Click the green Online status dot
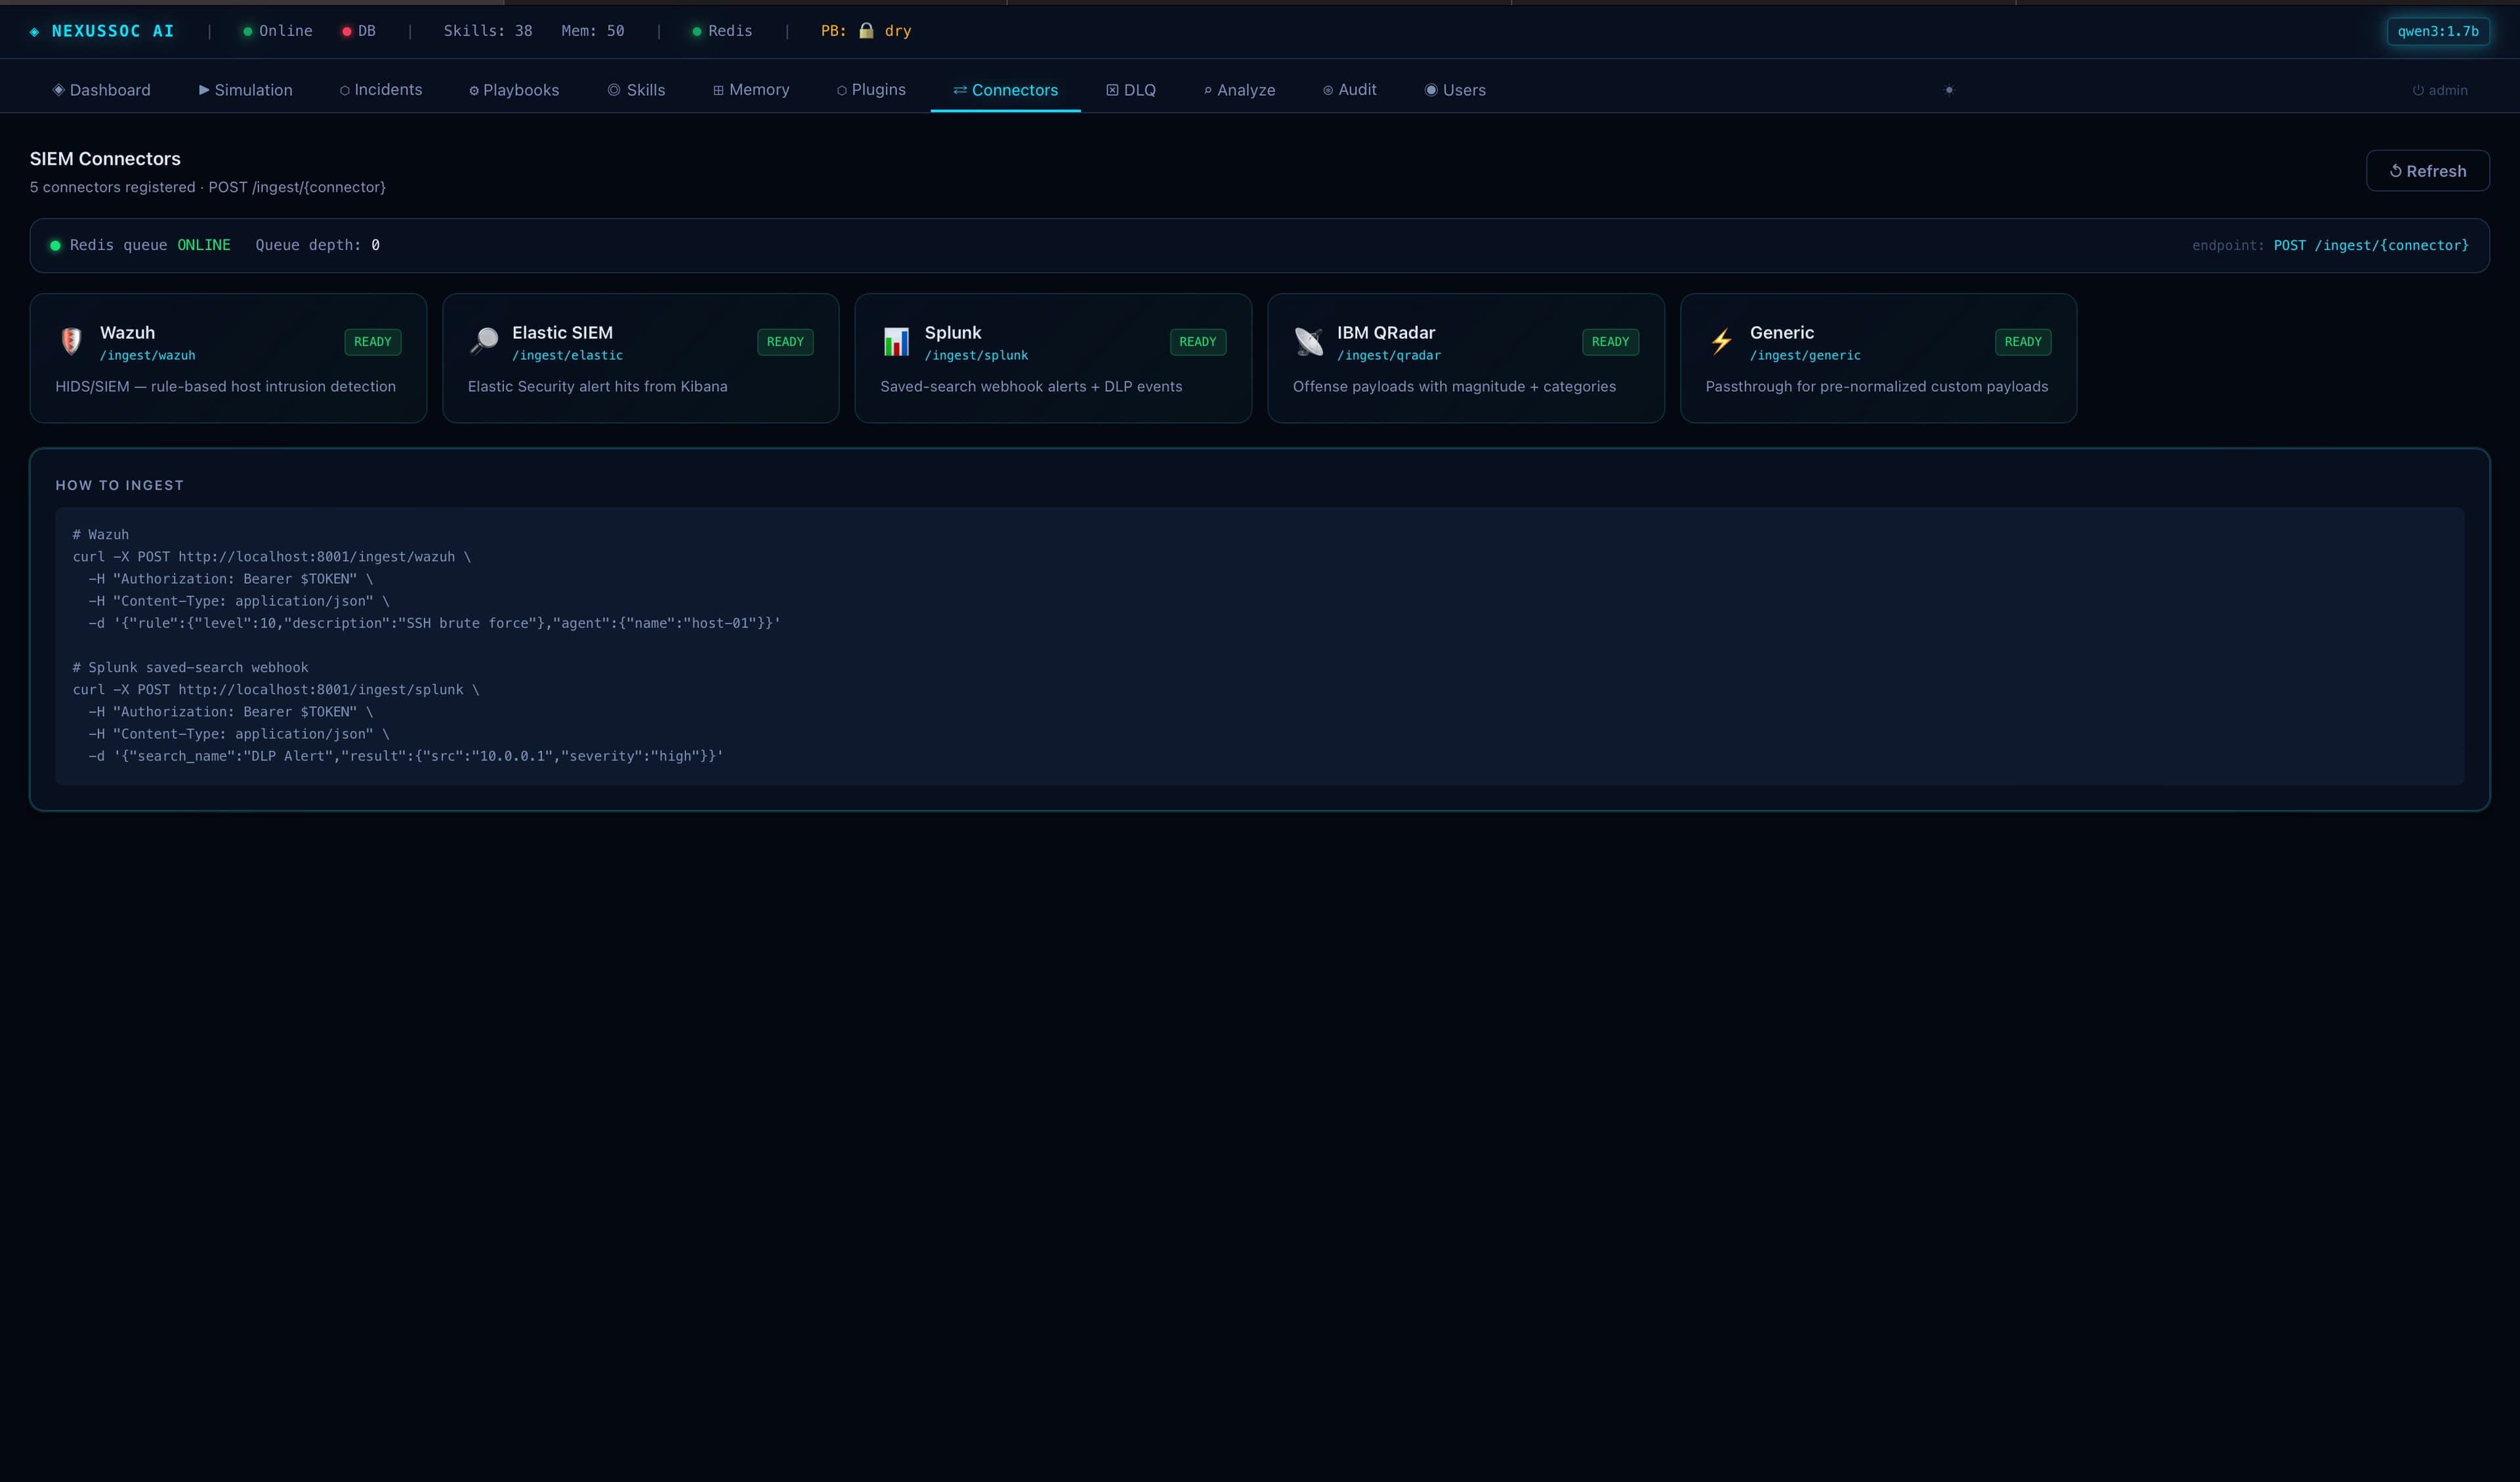This screenshot has width=2520, height=1482. 248,31
